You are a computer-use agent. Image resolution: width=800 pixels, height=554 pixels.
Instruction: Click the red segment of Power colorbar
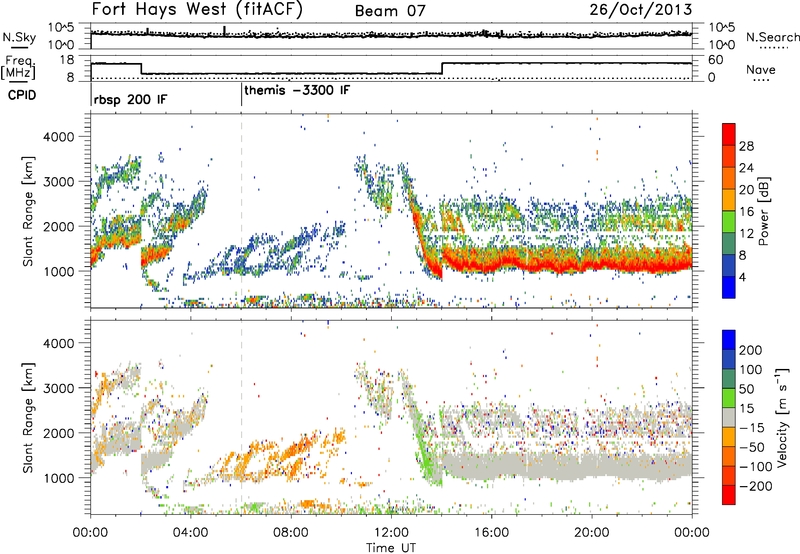[728, 134]
